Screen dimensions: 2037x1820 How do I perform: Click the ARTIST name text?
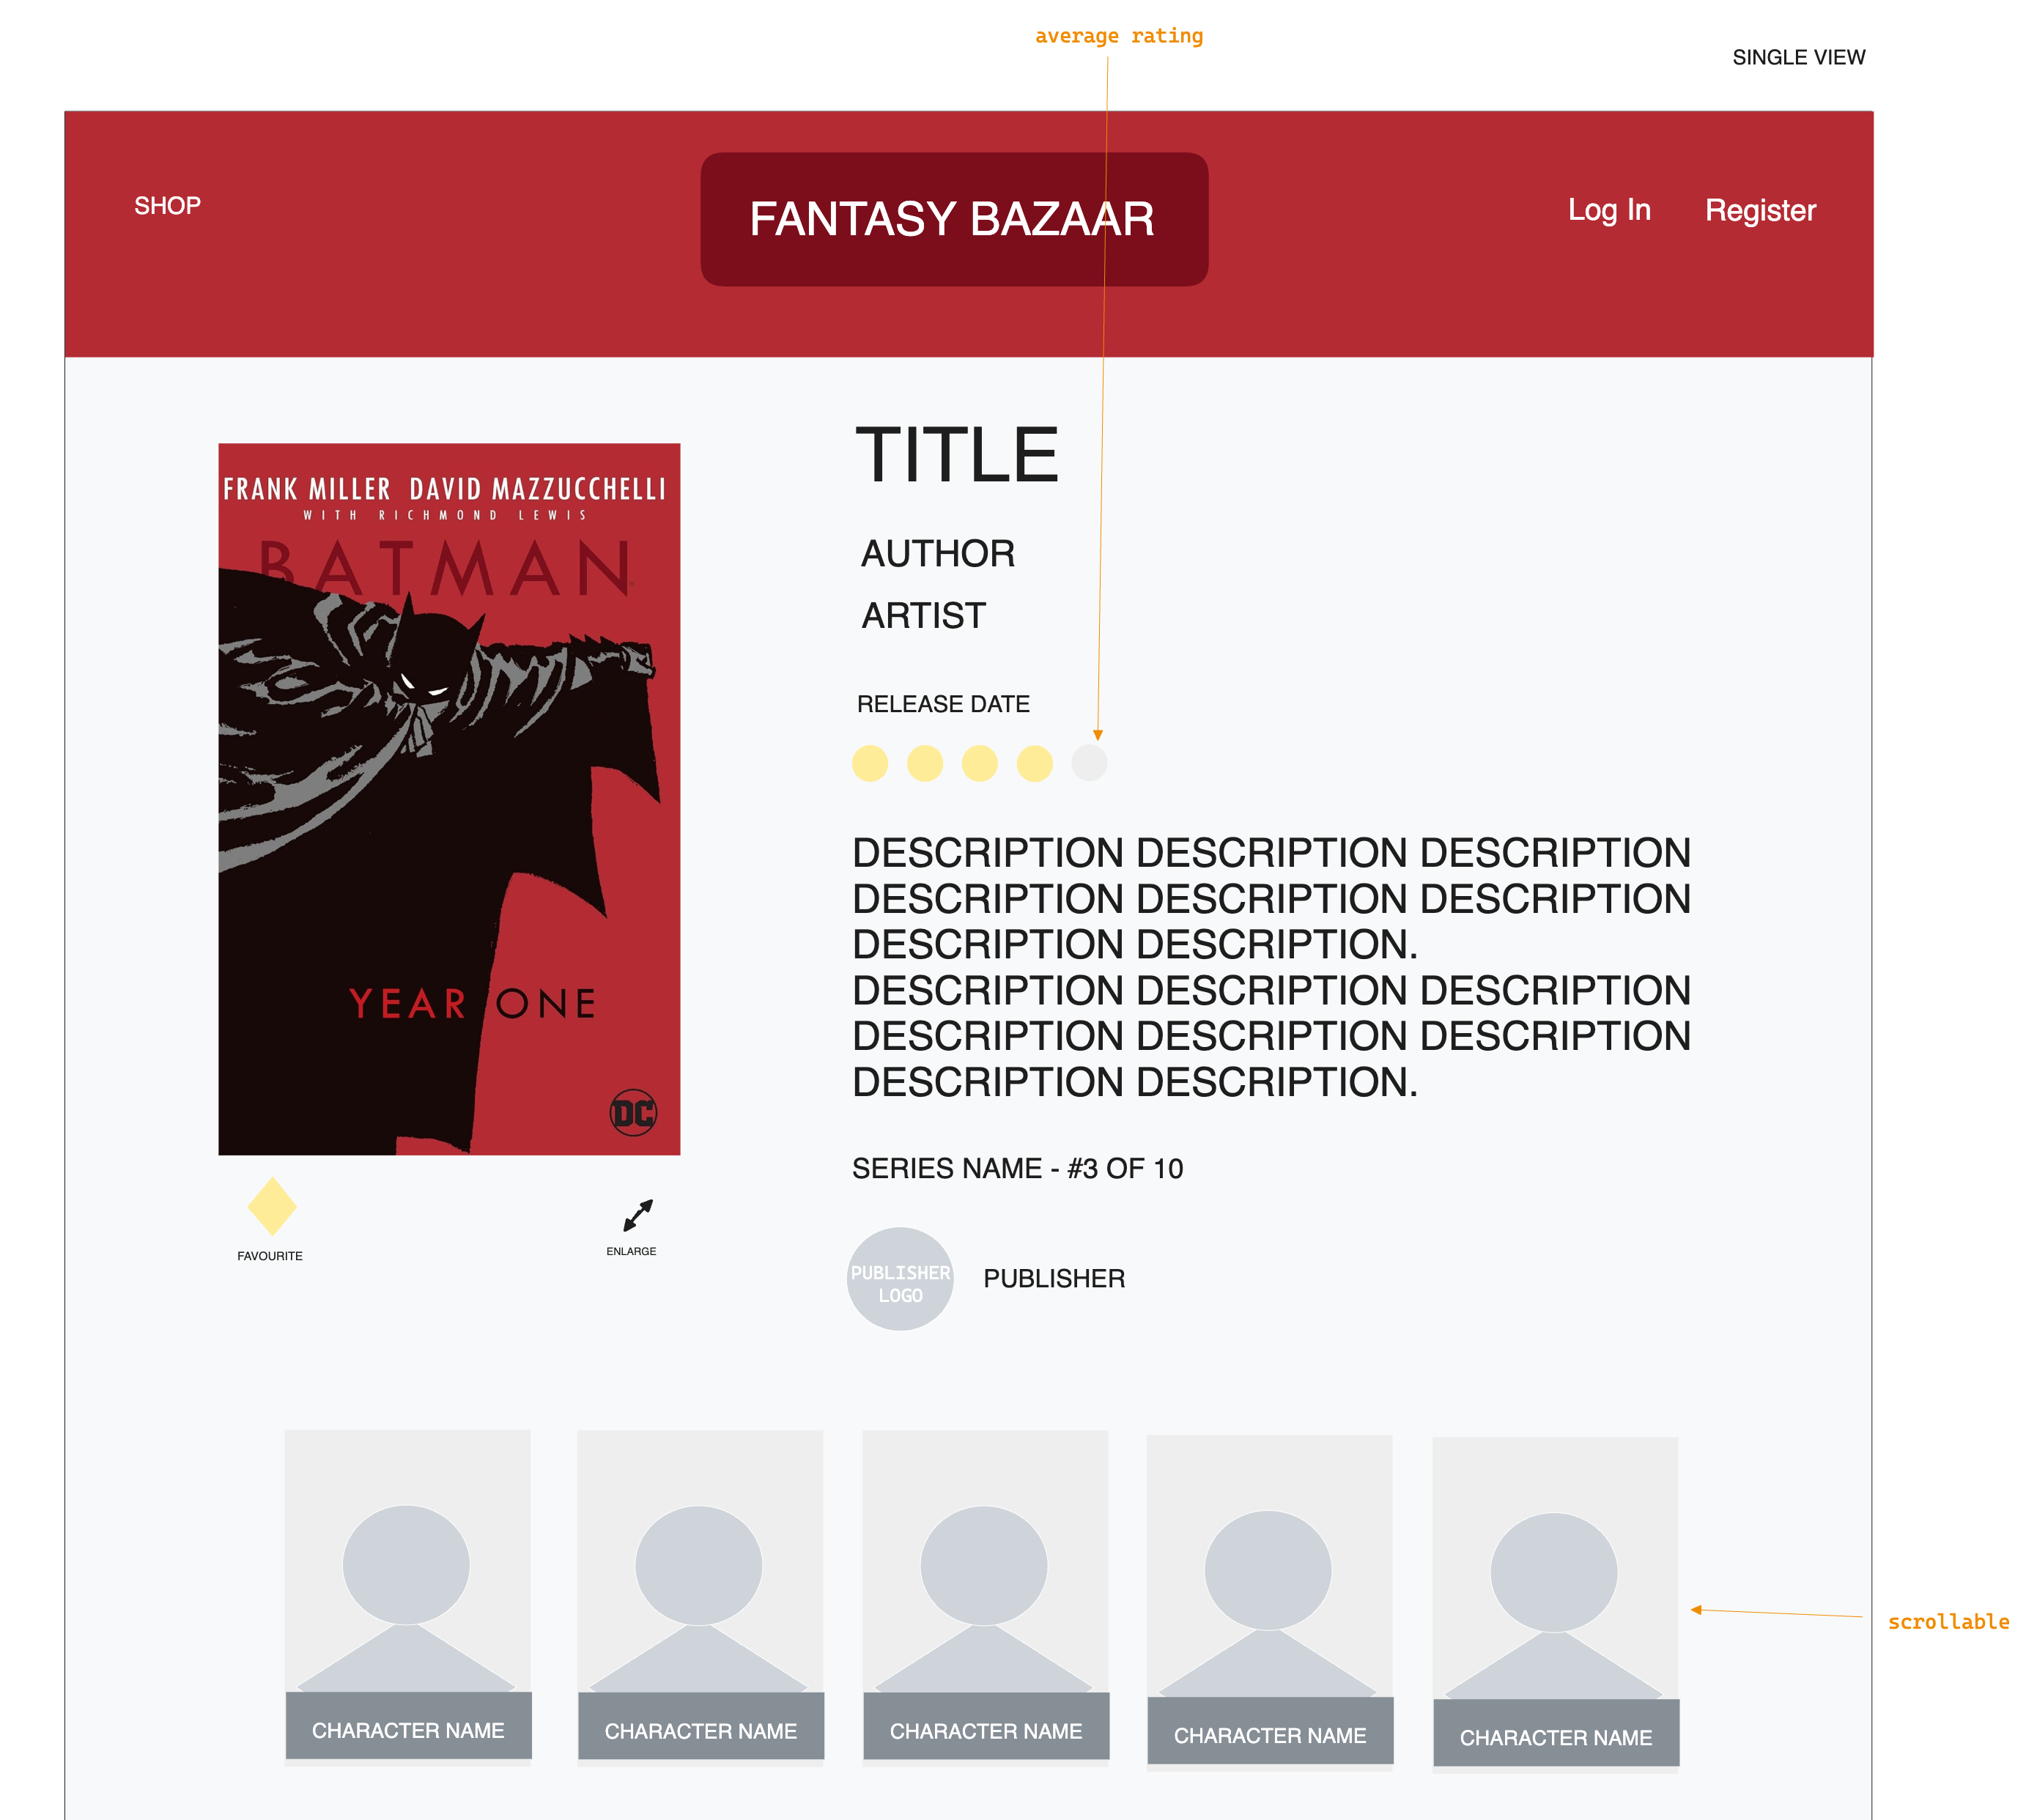pos(924,616)
